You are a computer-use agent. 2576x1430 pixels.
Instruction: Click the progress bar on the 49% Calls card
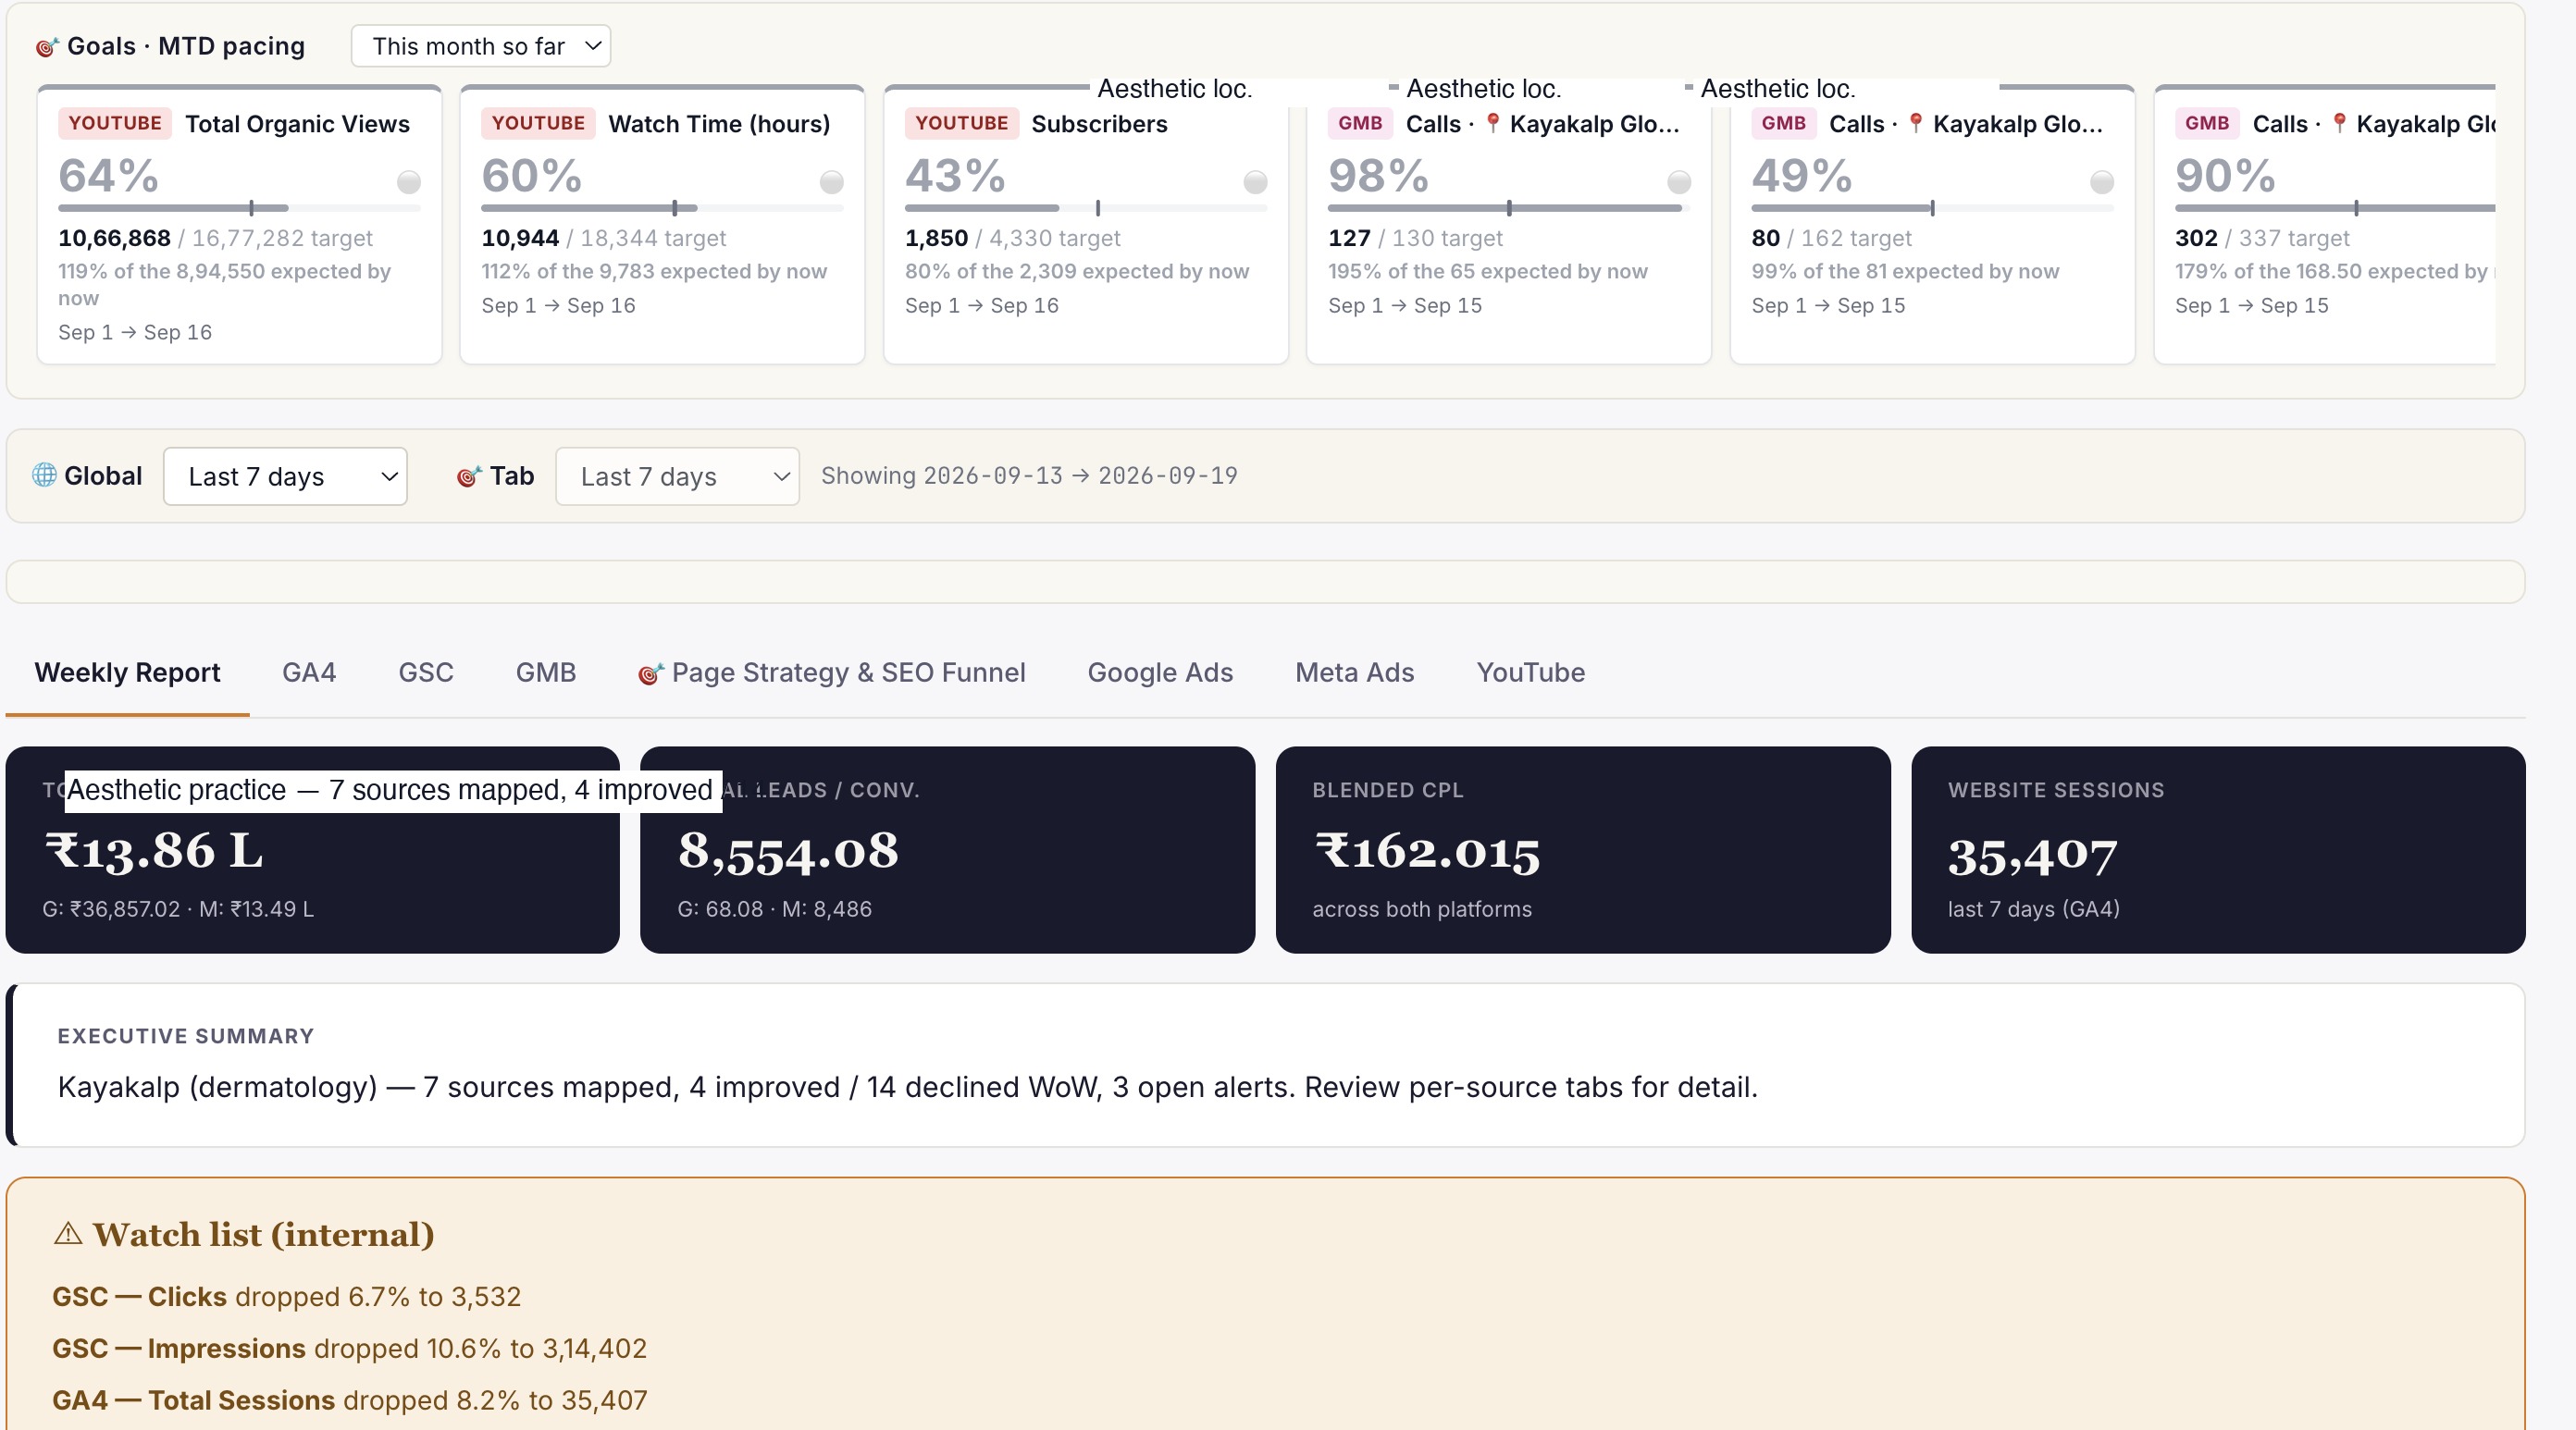pyautogui.click(x=1933, y=208)
